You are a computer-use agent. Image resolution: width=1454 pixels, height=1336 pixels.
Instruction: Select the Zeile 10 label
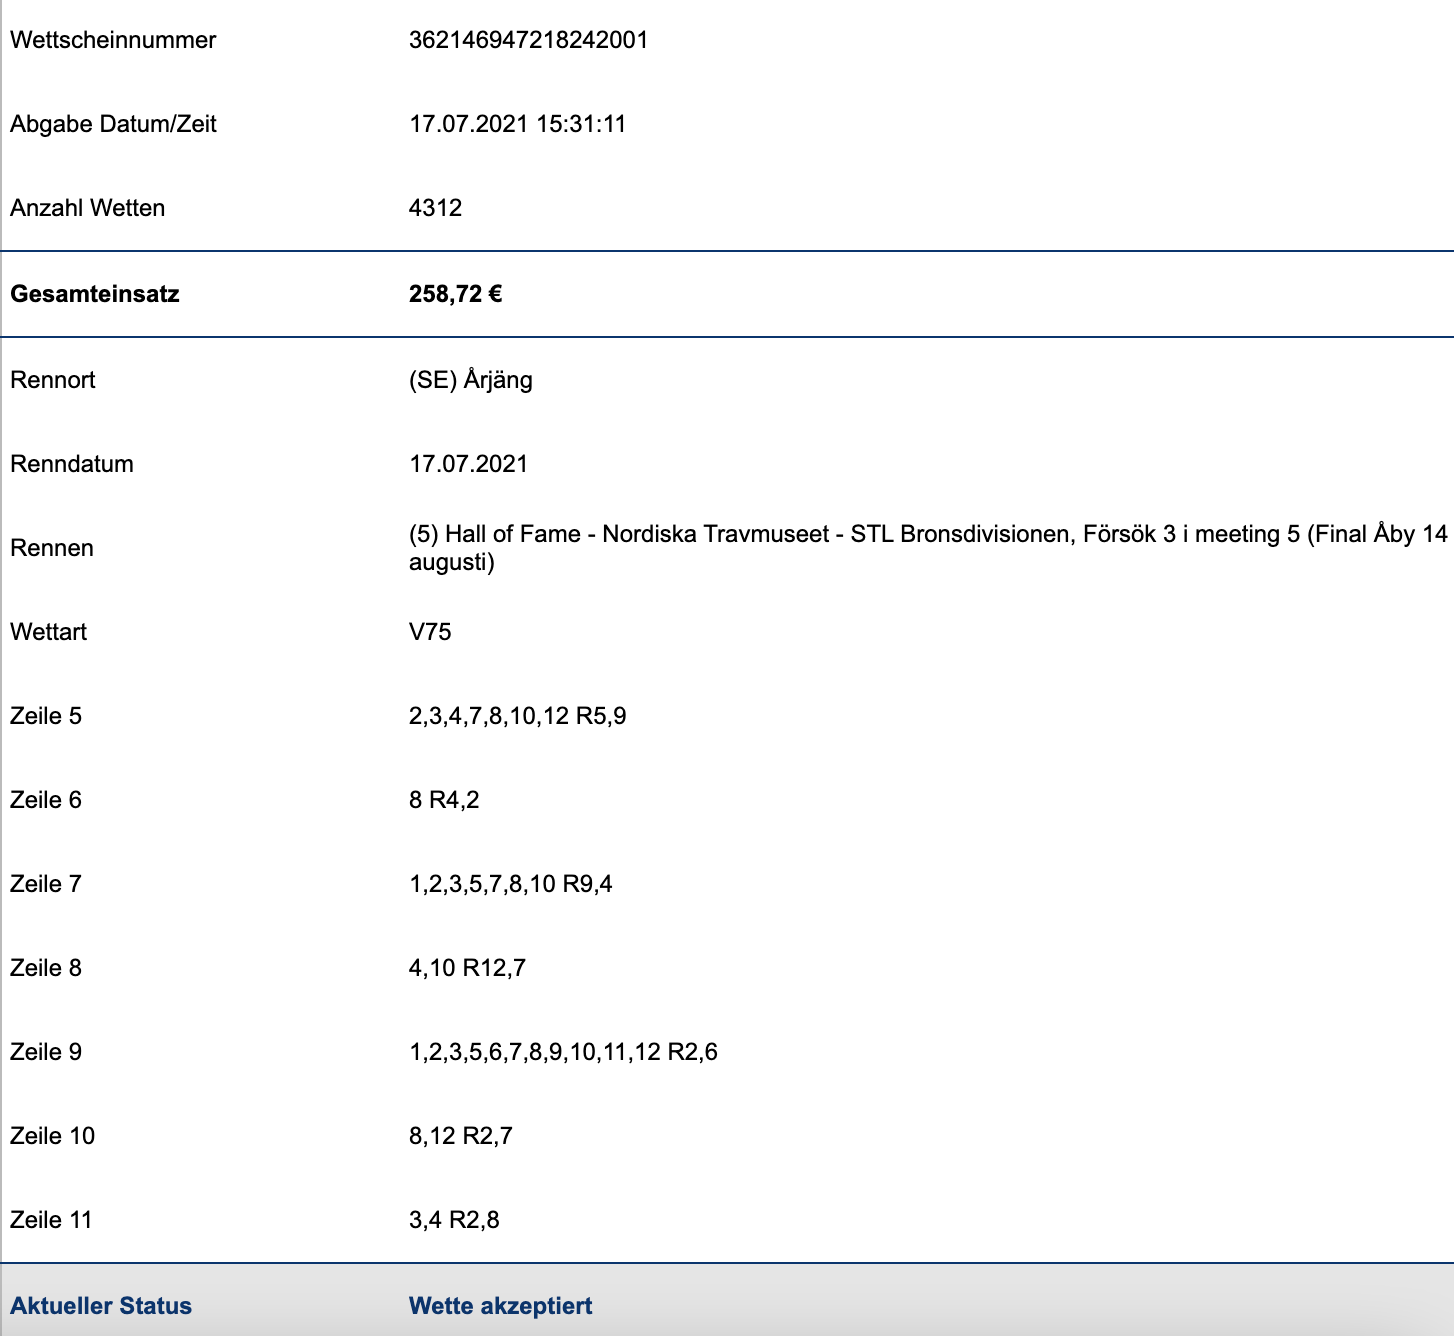pyautogui.click(x=53, y=1136)
